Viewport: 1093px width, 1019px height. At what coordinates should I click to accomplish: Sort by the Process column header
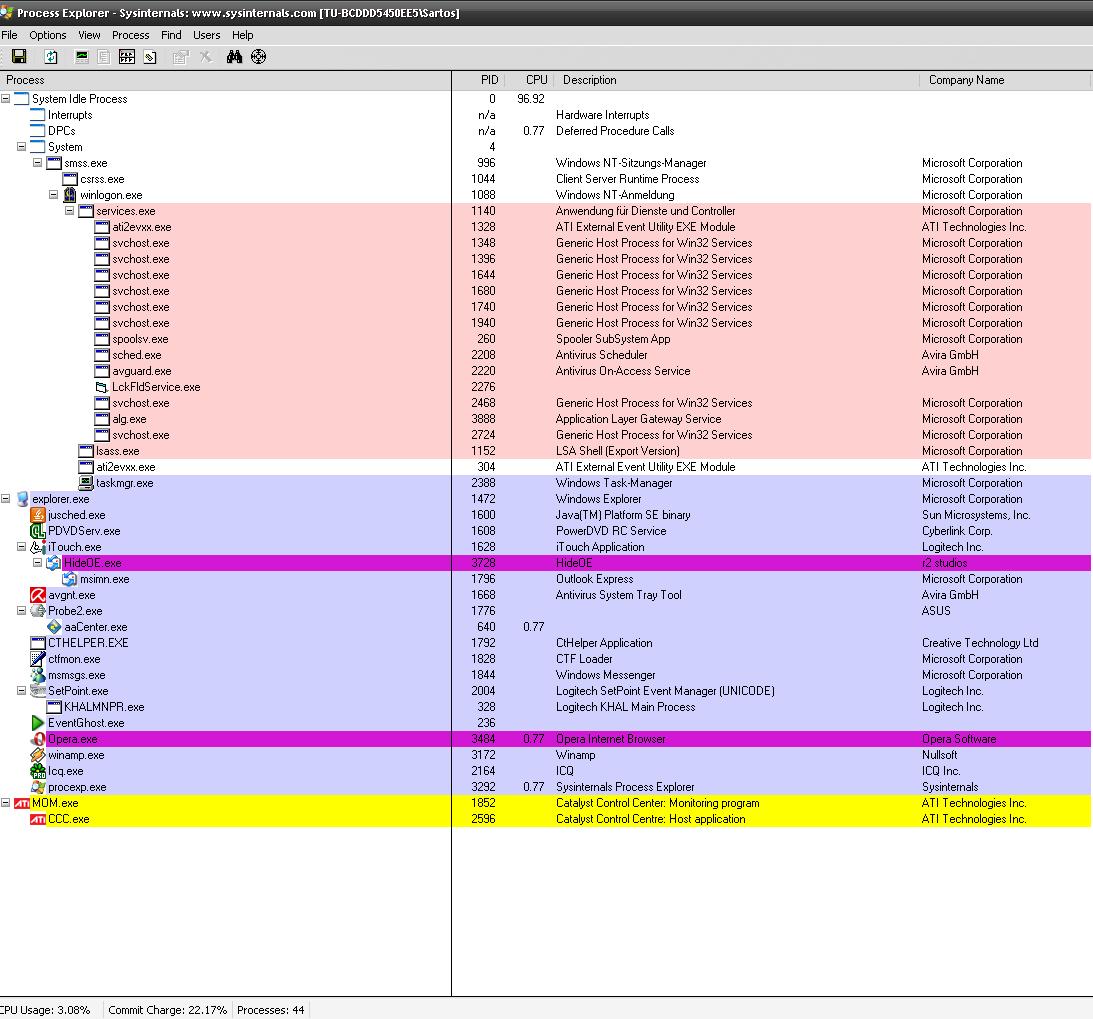(225, 80)
